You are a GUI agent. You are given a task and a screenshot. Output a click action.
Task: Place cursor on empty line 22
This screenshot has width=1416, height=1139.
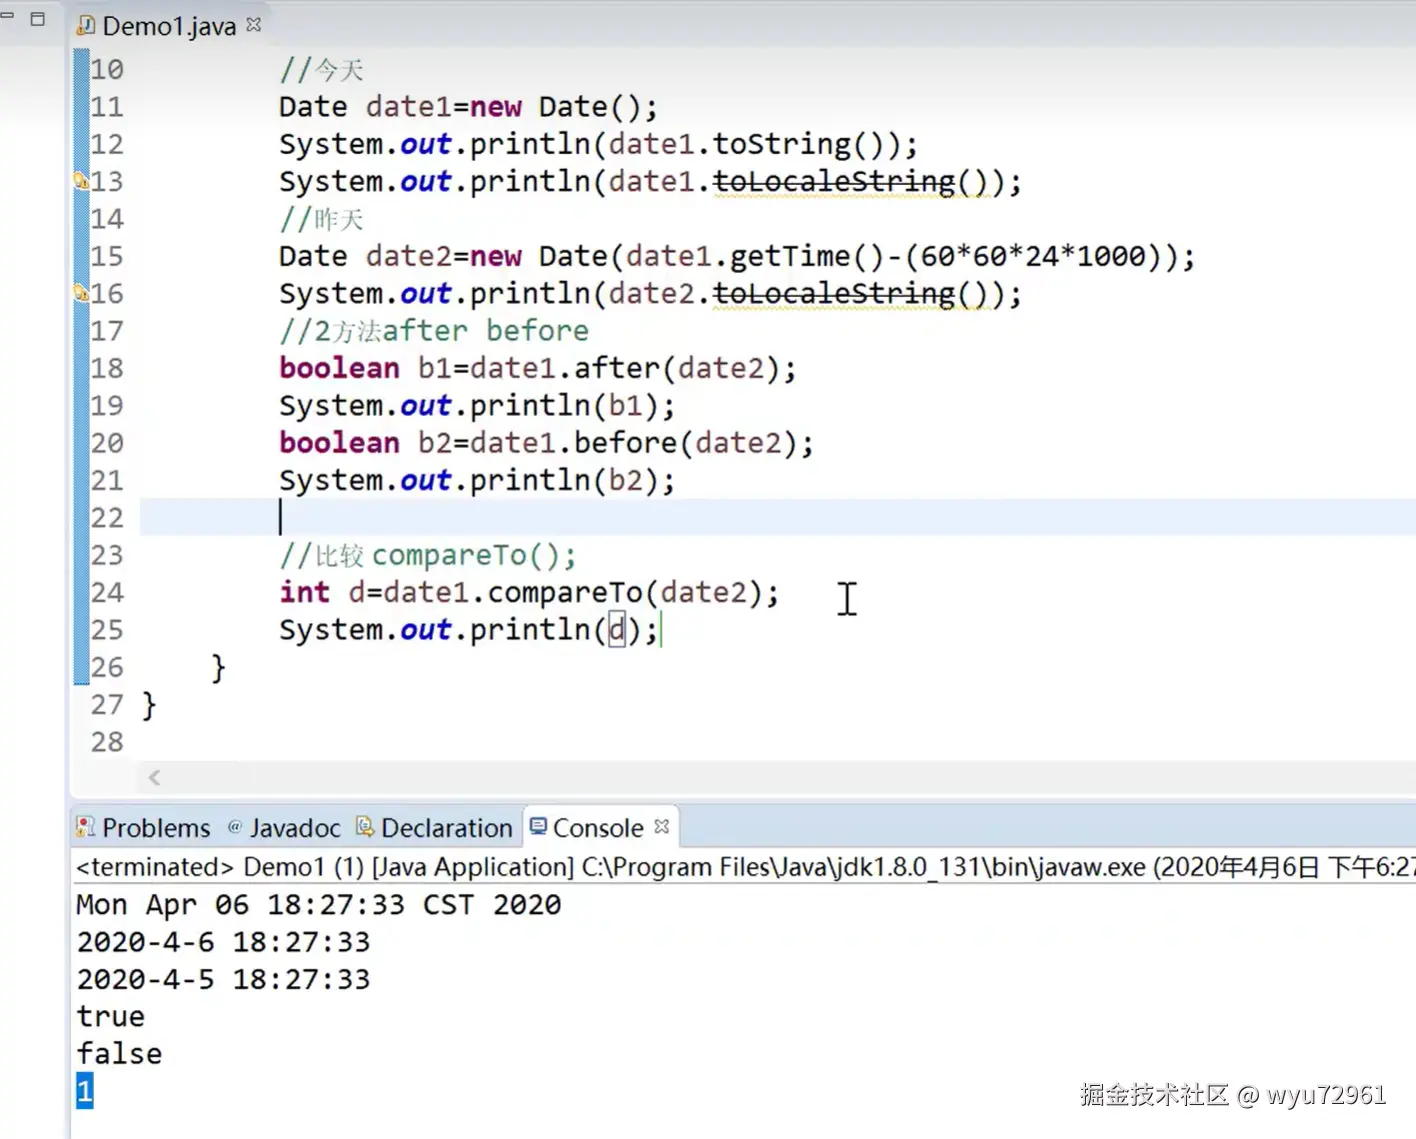775,518
